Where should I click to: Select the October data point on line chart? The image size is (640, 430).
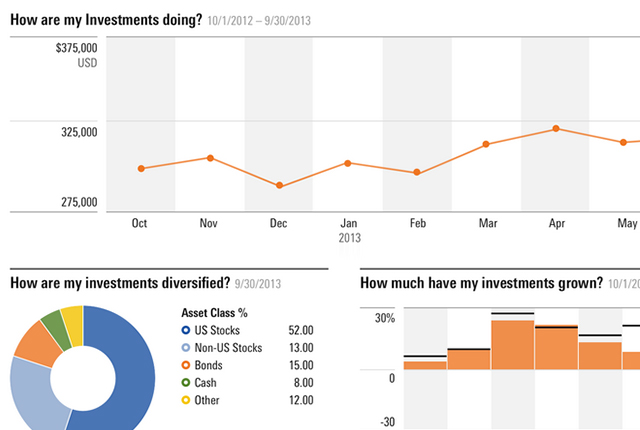(x=141, y=168)
